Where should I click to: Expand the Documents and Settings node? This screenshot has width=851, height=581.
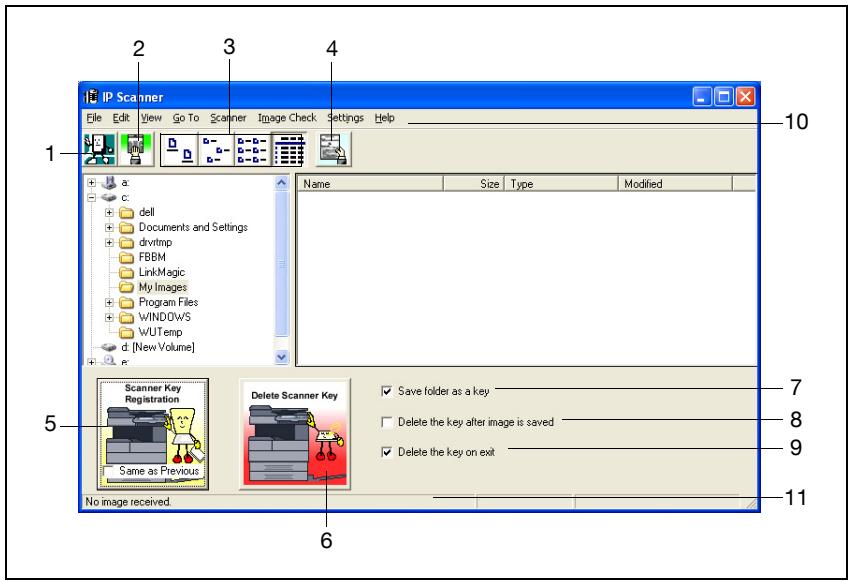click(109, 227)
